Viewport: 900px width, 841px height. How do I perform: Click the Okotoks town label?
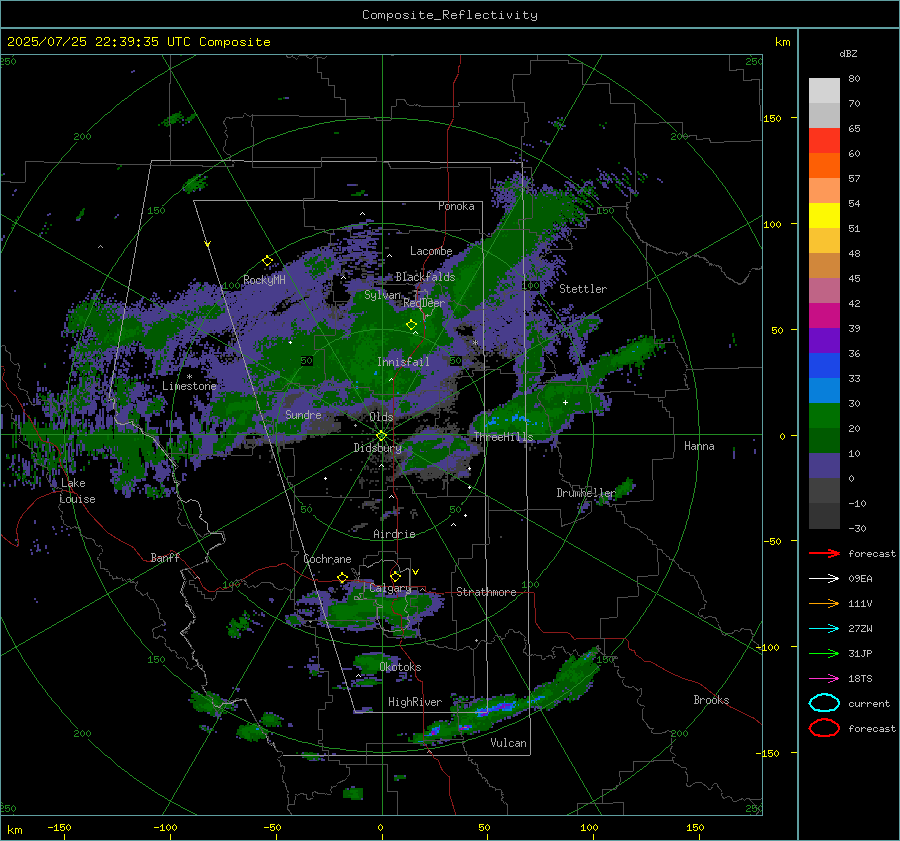400,667
